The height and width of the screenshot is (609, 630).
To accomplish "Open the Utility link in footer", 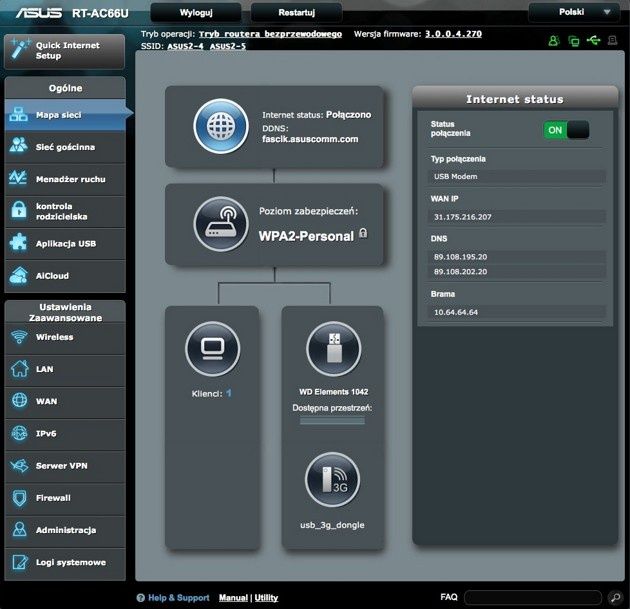I will pos(266,598).
